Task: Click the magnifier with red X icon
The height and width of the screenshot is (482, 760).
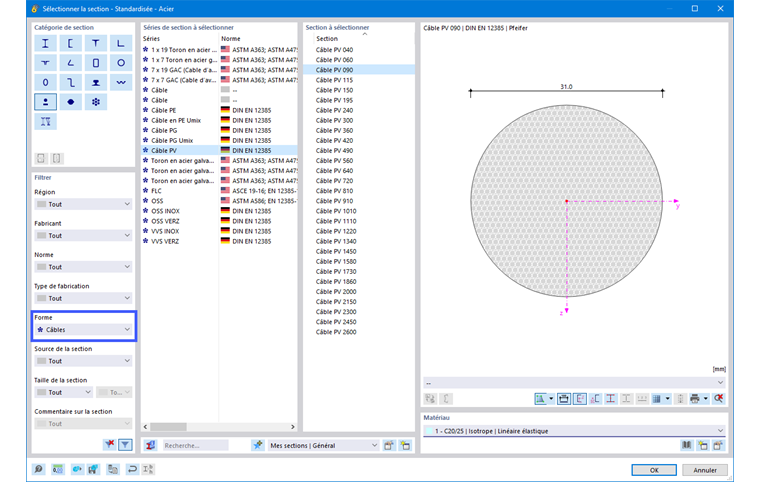Action: (718, 399)
